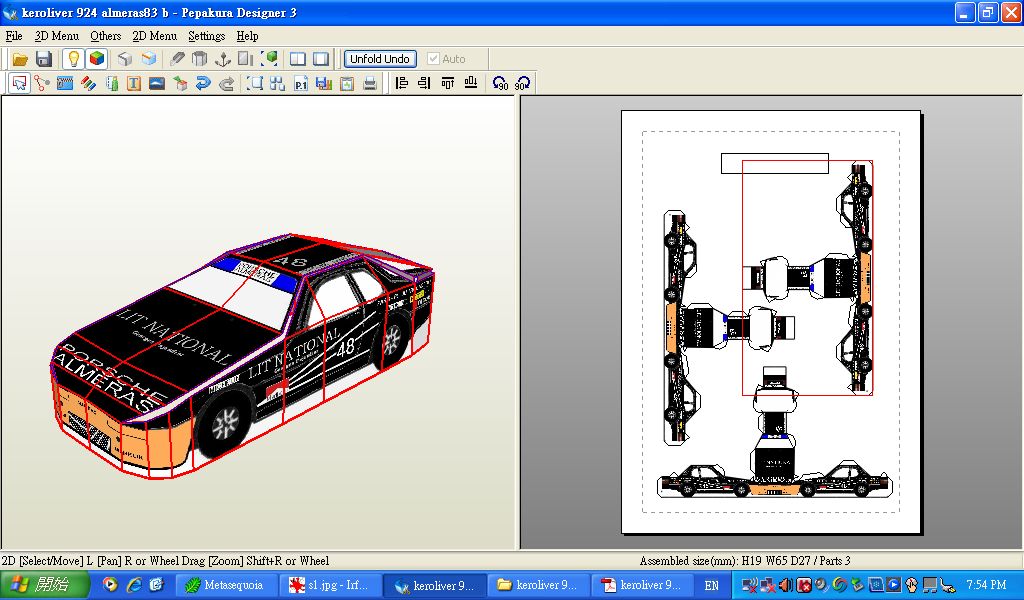
Task: Toggle the colored cube texture display icon
Action: pyautogui.click(x=97, y=59)
